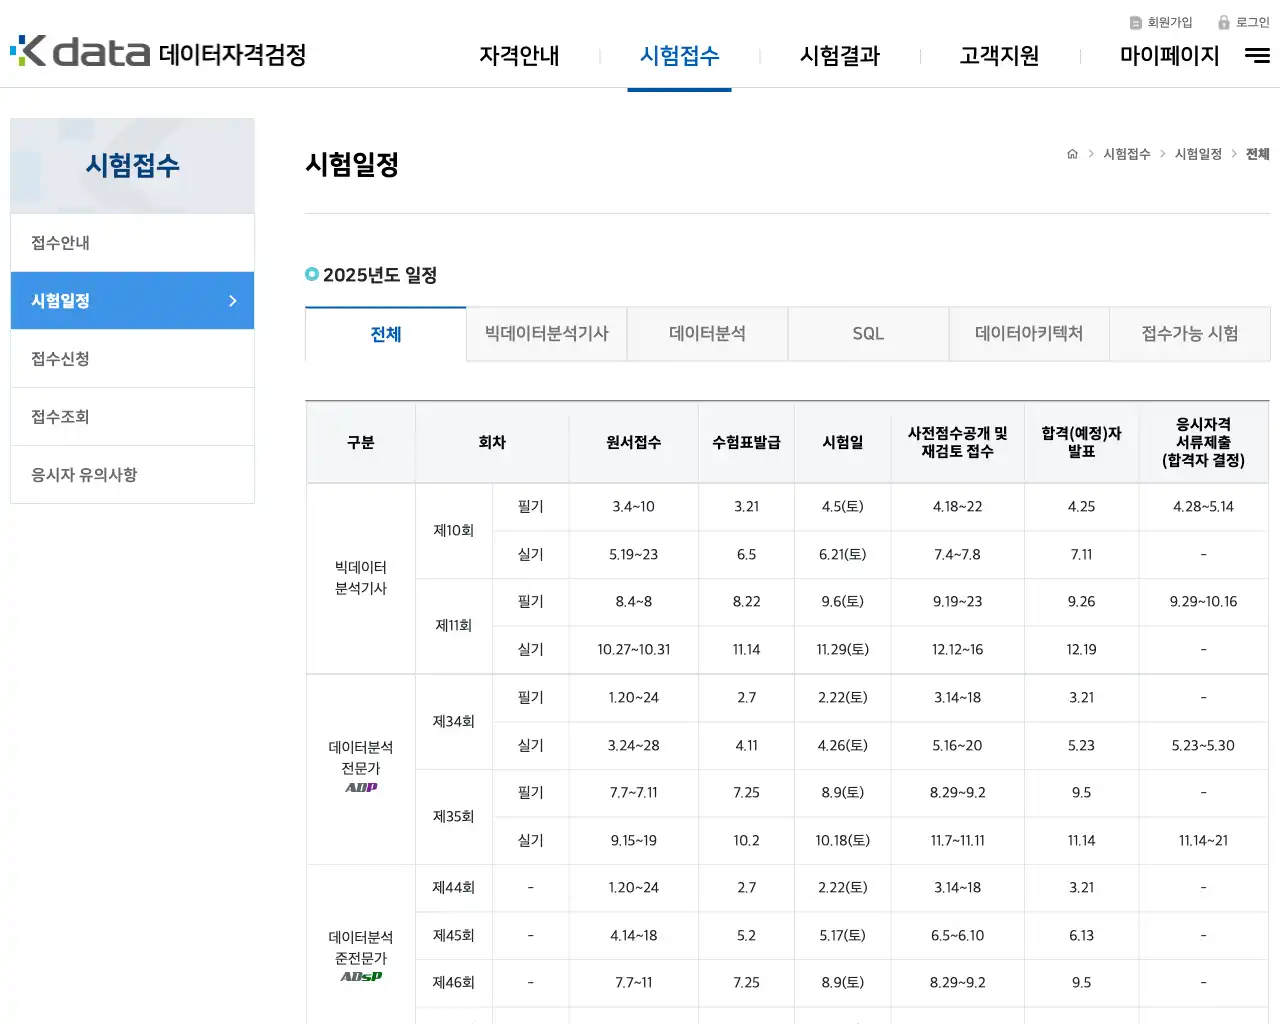
Task: Go to 접수안내 in the sidebar
Action: point(62,242)
